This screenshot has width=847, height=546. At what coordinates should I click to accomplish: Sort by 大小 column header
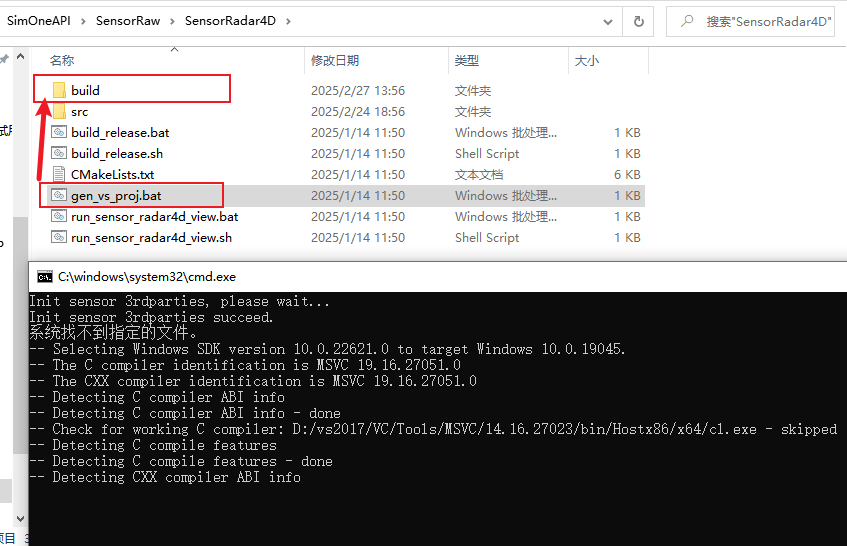[x=587, y=60]
